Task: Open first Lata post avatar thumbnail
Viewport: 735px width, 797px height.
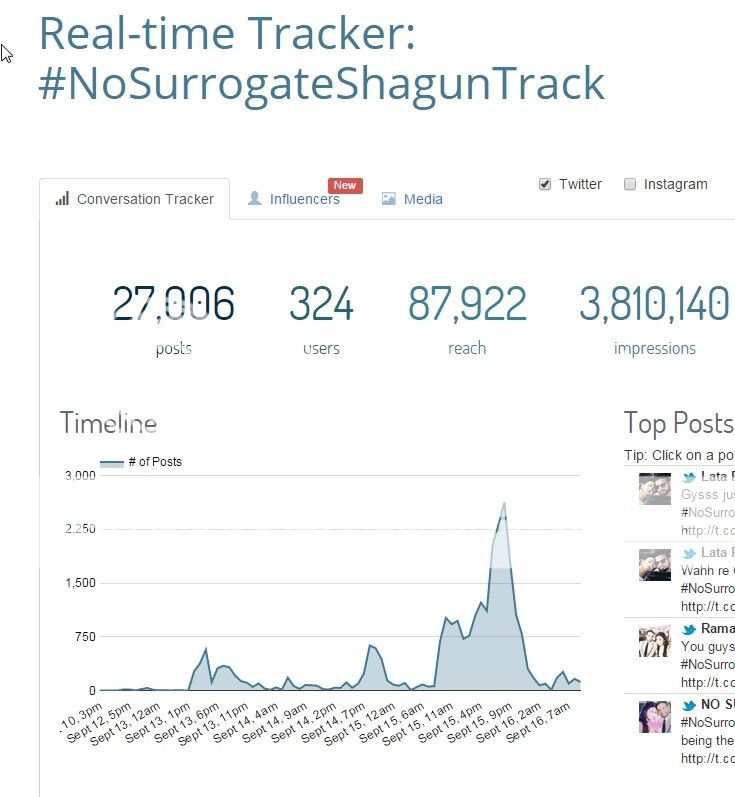Action: tap(655, 489)
